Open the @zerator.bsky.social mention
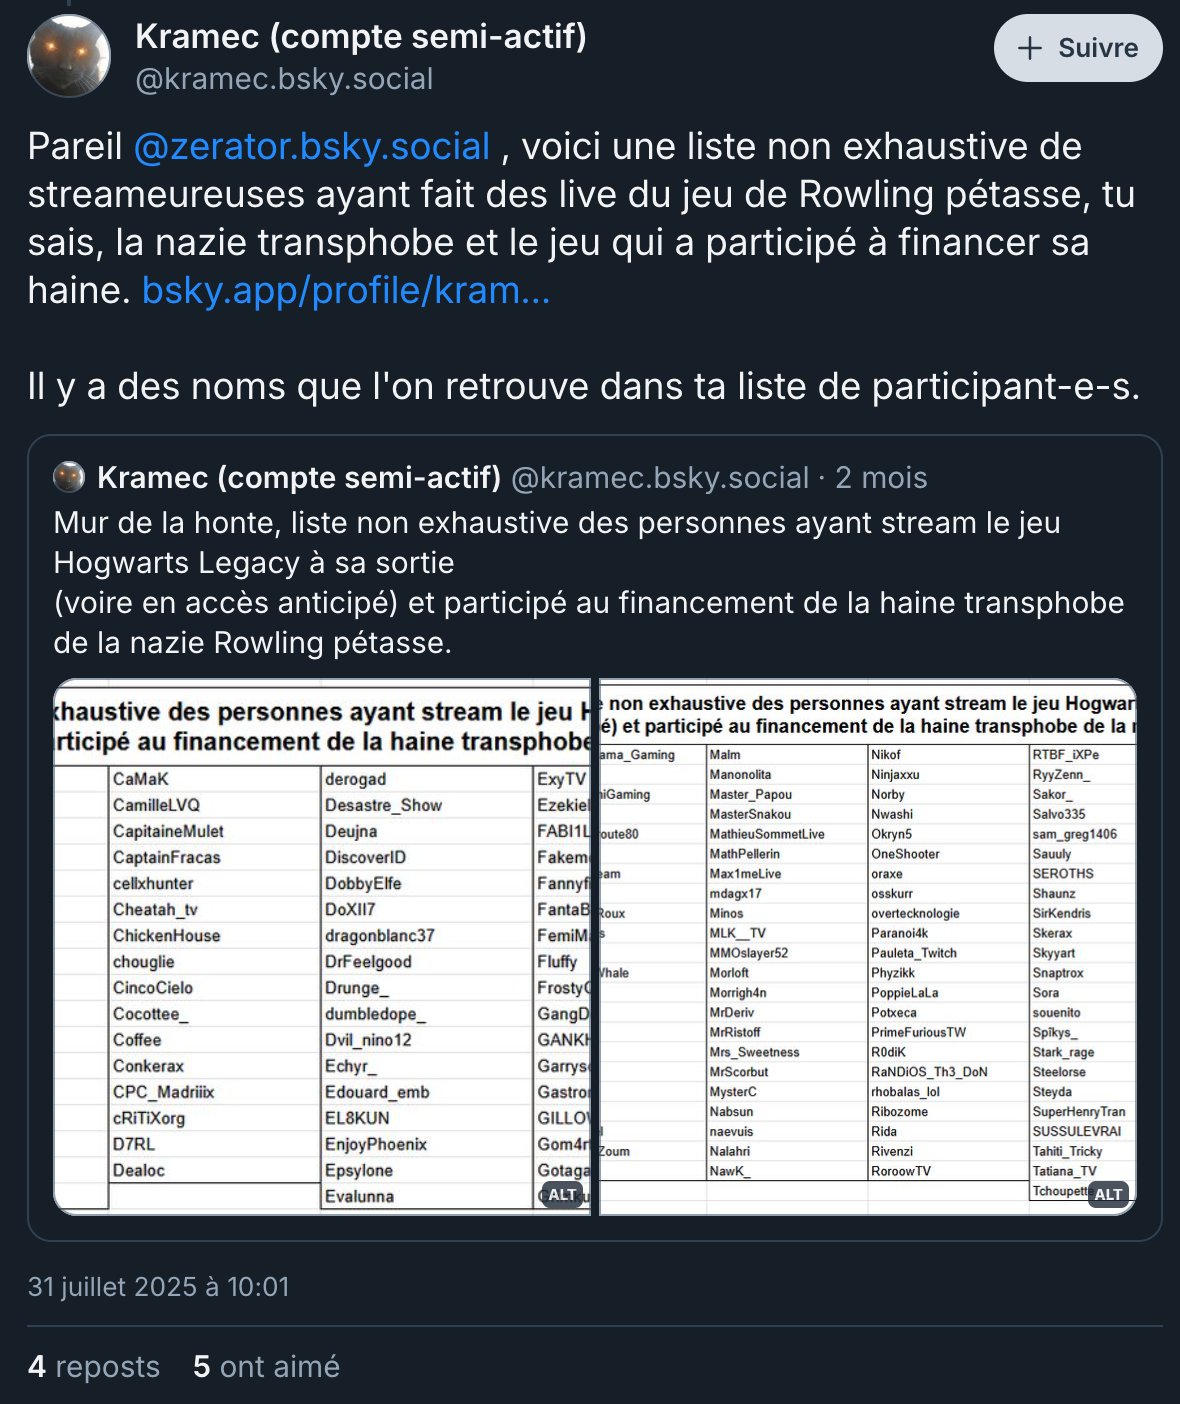This screenshot has height=1404, width=1180. [311, 146]
